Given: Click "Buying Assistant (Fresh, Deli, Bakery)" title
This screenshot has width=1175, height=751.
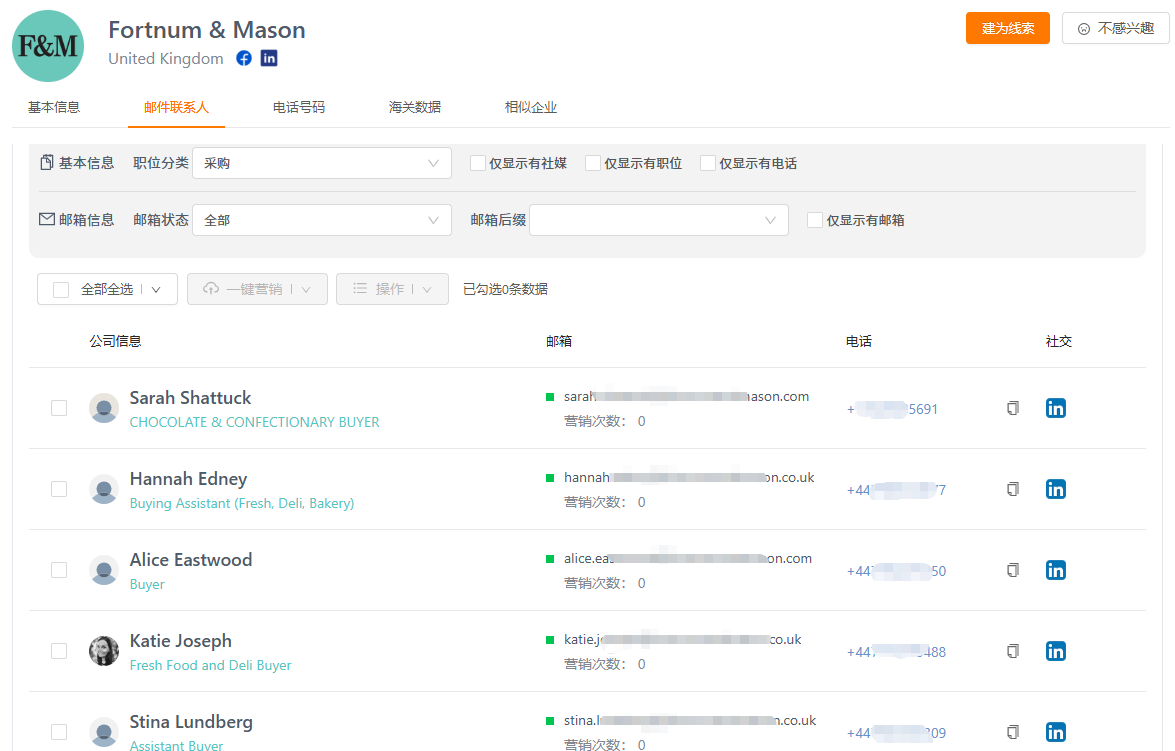Looking at the screenshot, I should coord(242,503).
